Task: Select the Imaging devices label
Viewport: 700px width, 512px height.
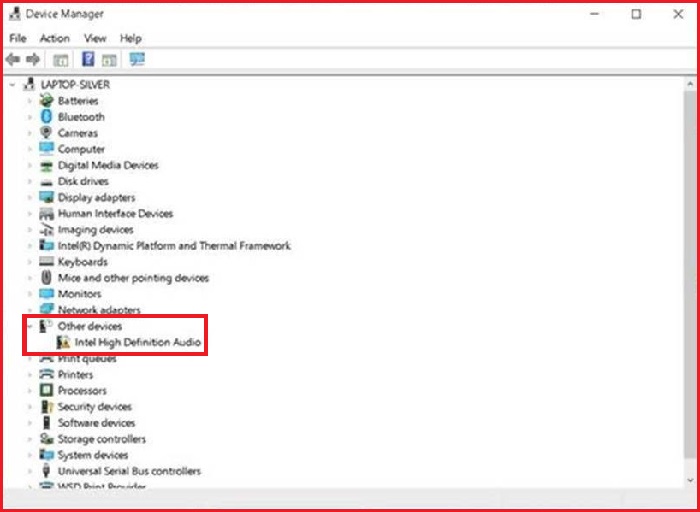Action: coord(96,229)
